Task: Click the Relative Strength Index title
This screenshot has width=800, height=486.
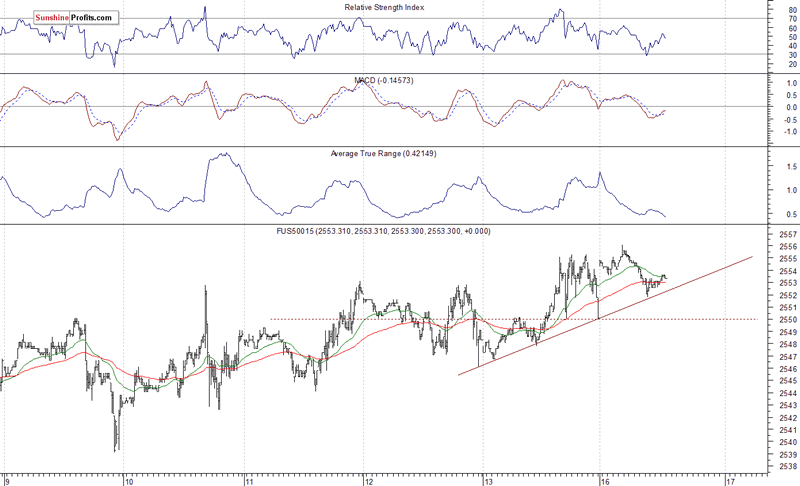Action: tap(399, 8)
